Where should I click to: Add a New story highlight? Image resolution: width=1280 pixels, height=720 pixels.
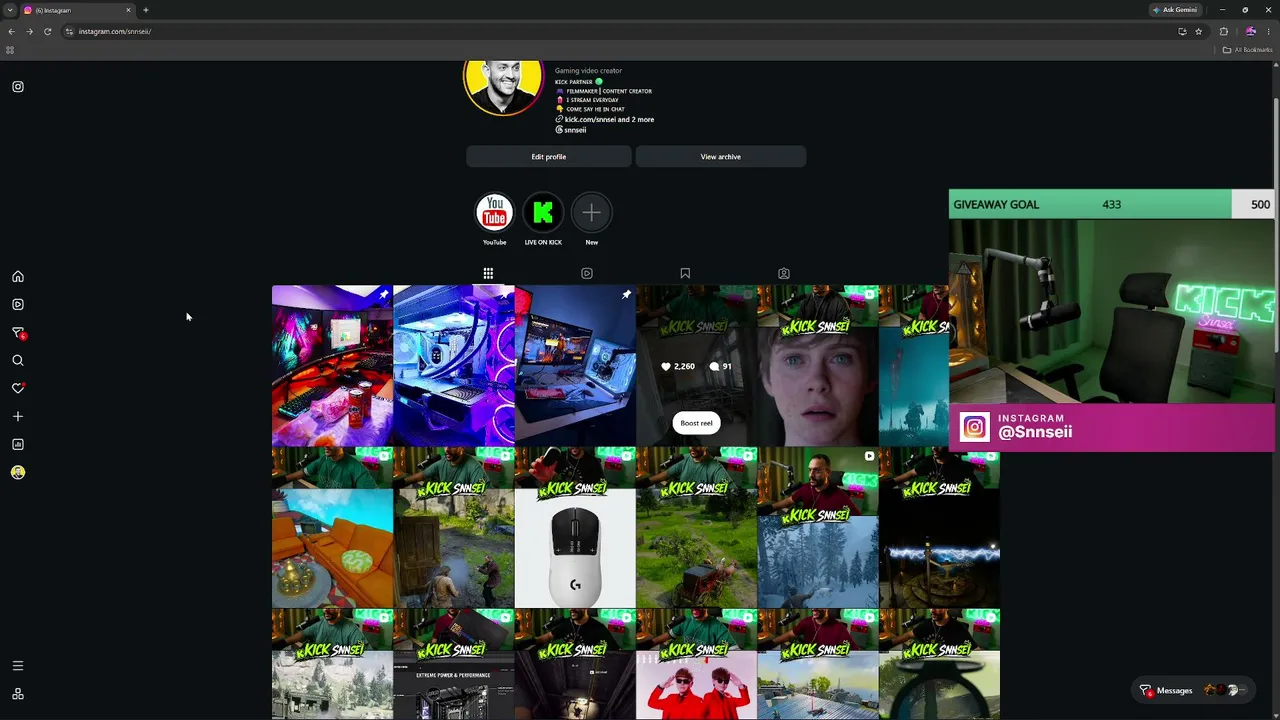point(592,213)
